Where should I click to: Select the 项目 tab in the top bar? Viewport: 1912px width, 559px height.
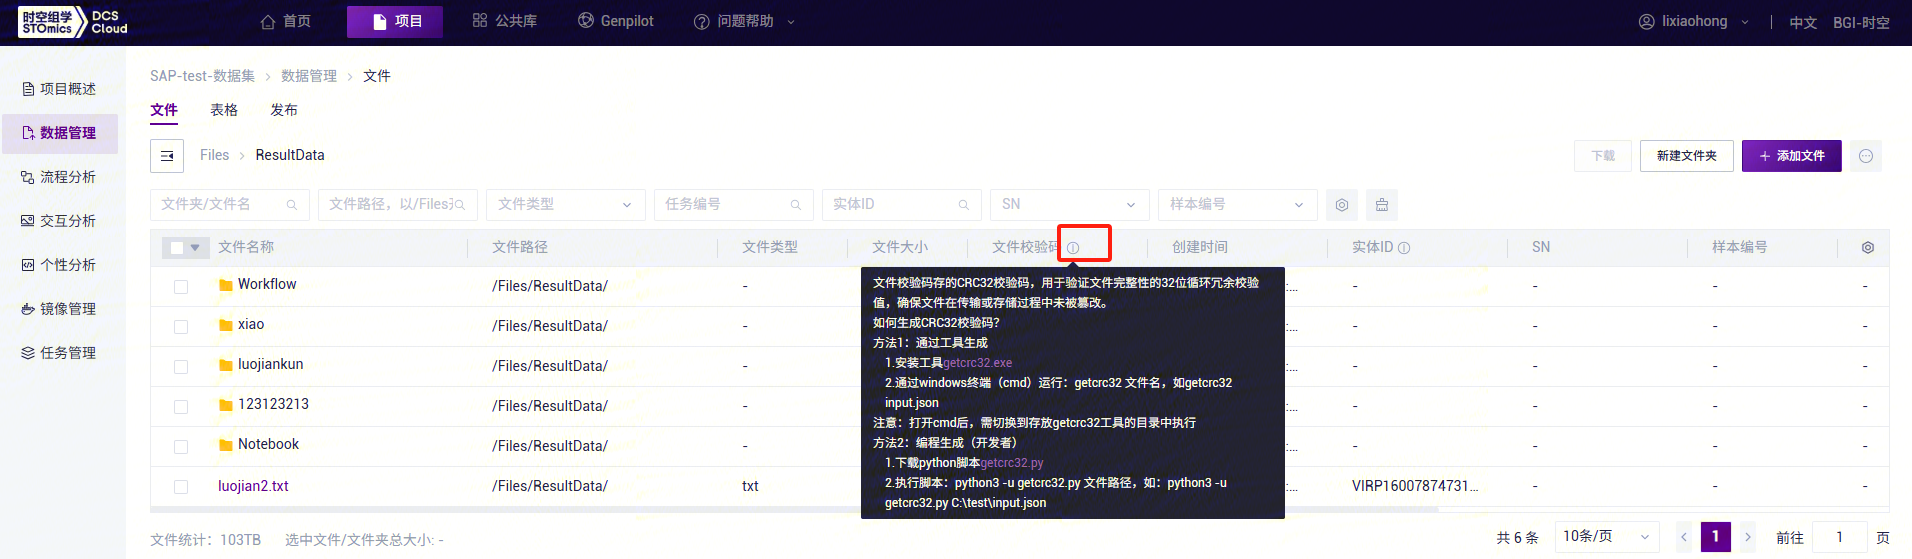tap(395, 21)
